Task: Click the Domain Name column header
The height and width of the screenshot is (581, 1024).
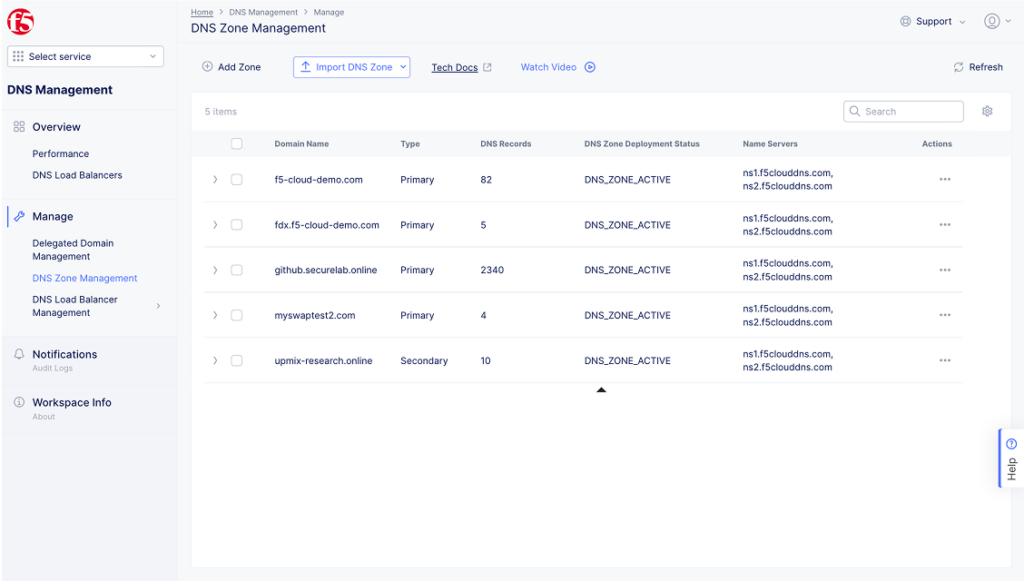Action: pyautogui.click(x=301, y=144)
